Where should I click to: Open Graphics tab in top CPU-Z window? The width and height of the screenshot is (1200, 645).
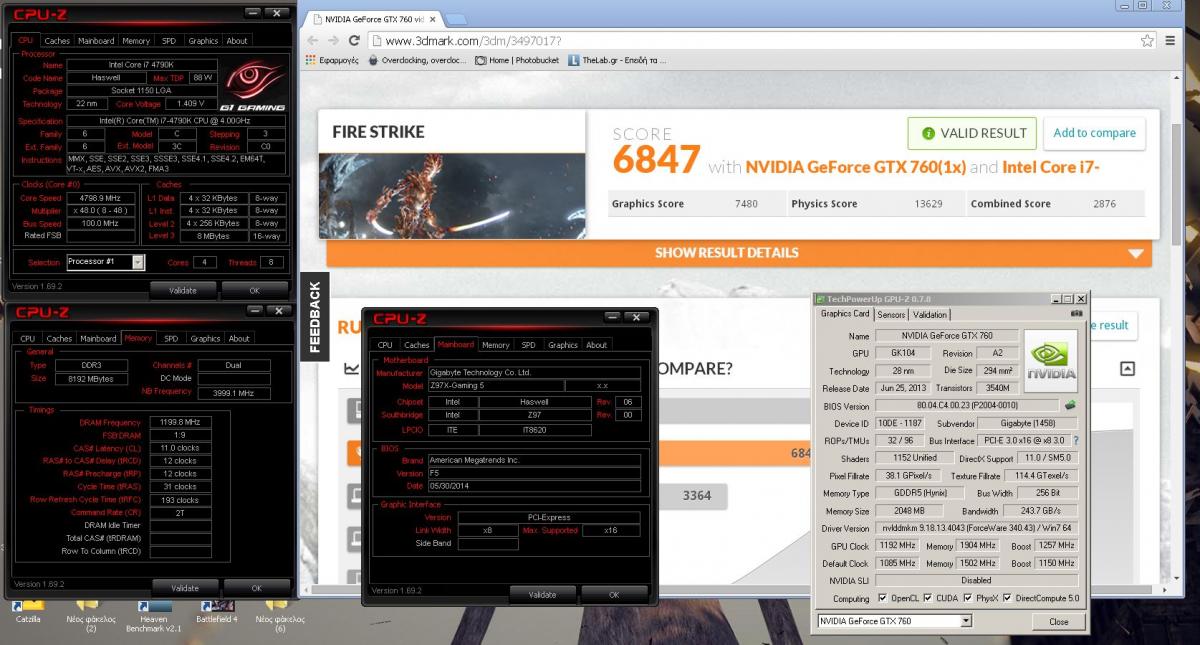203,41
